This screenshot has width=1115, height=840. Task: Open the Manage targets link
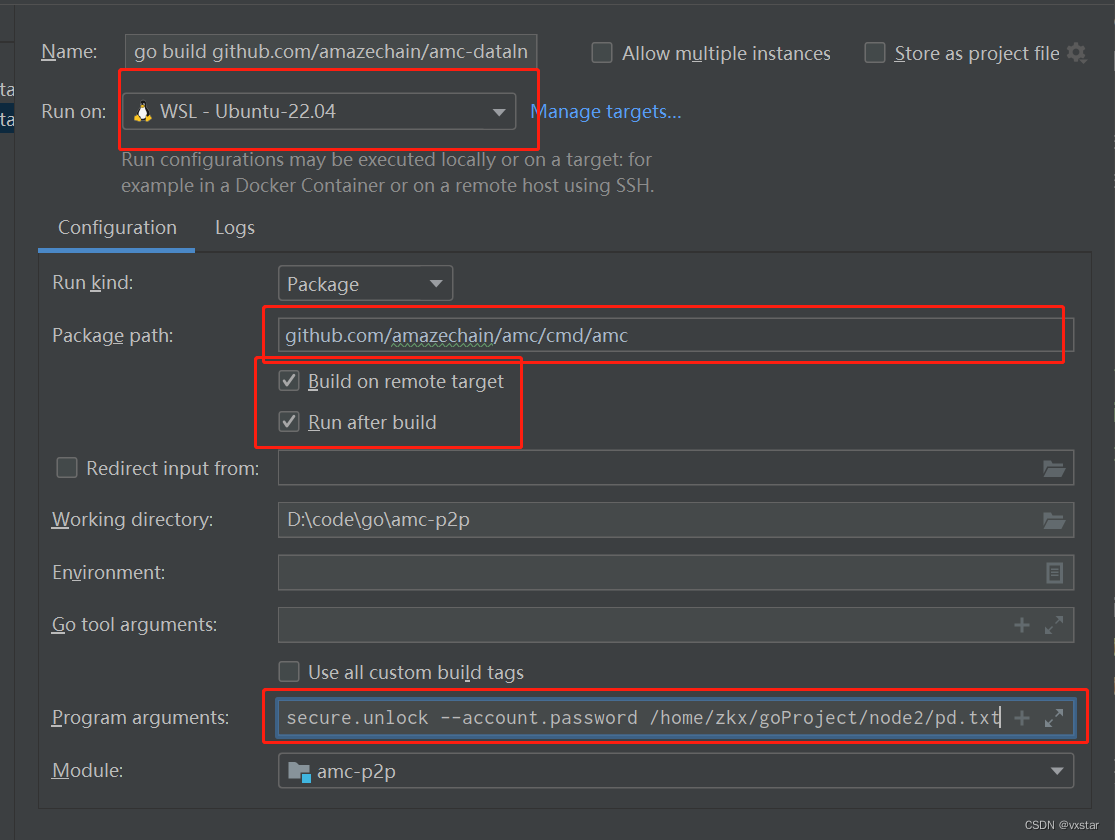606,112
